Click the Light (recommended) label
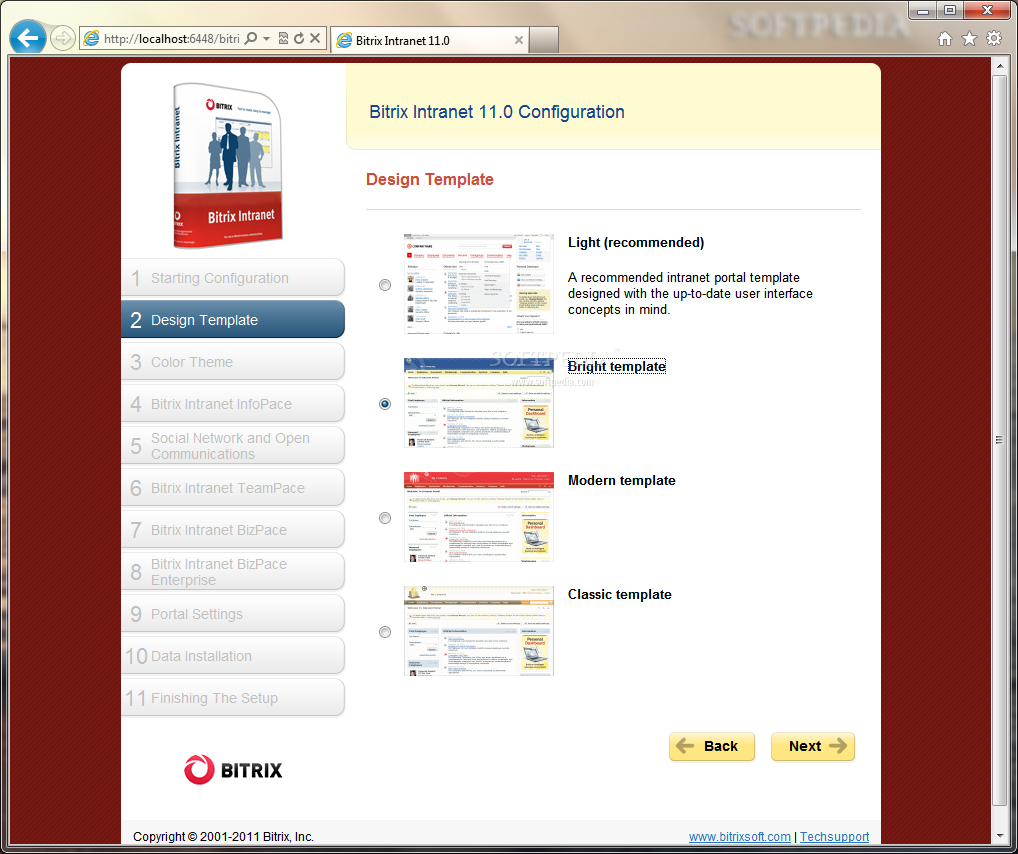Screen dimensions: 1018x854 click(x=636, y=243)
